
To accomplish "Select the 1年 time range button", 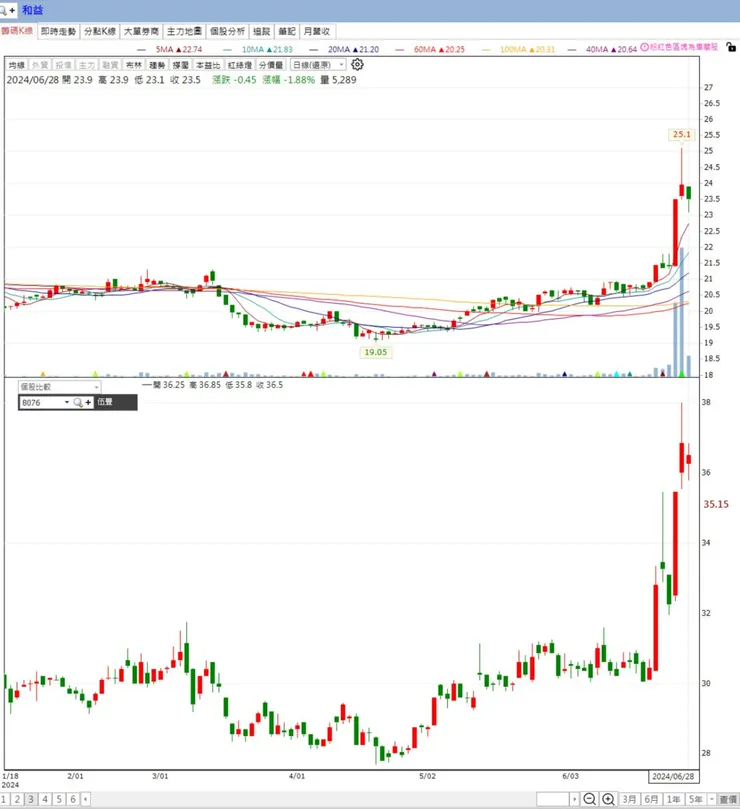I will (673, 799).
